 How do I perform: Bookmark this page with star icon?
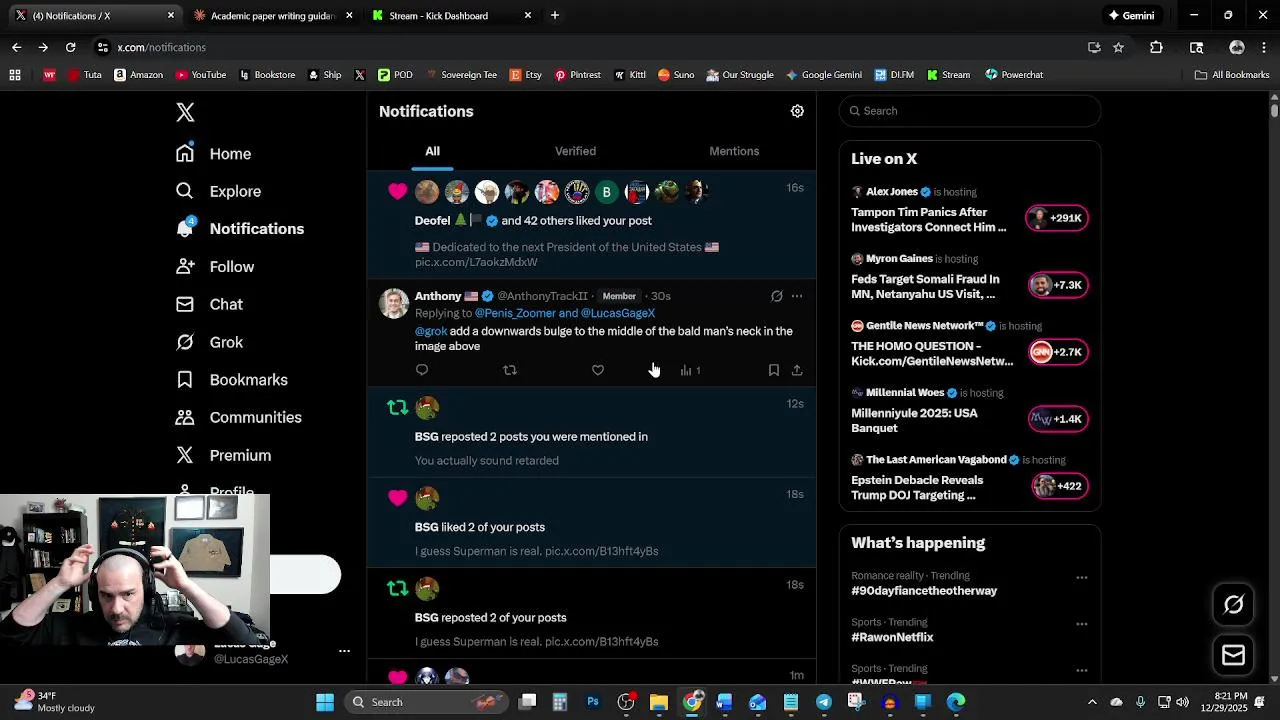(x=1118, y=47)
